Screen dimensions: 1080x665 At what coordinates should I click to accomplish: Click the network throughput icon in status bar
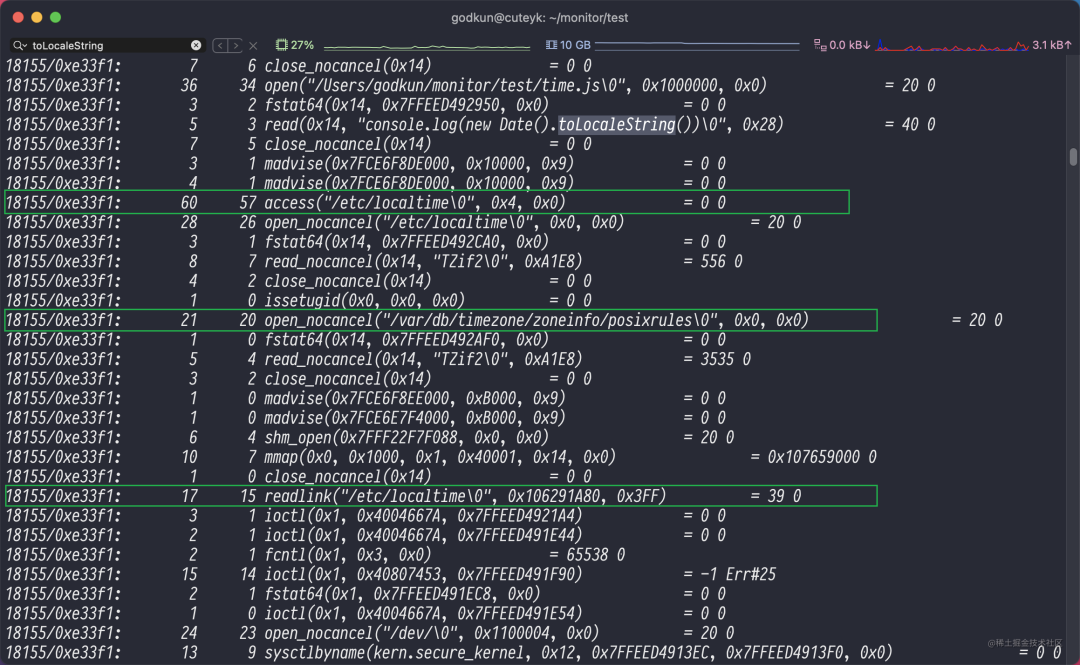[820, 45]
